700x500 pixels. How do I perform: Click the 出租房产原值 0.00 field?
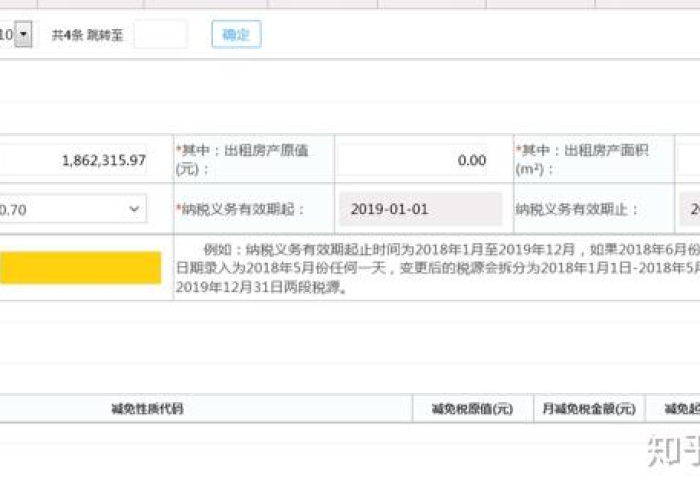click(413, 160)
